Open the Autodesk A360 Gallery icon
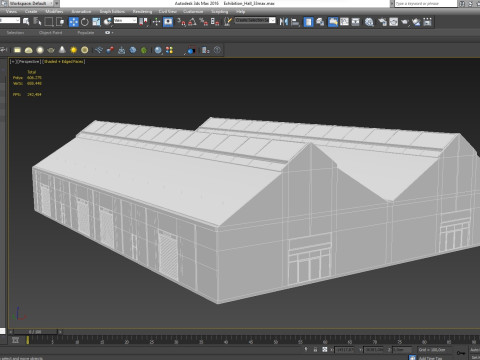The height and width of the screenshot is (360, 480). [x=427, y=22]
